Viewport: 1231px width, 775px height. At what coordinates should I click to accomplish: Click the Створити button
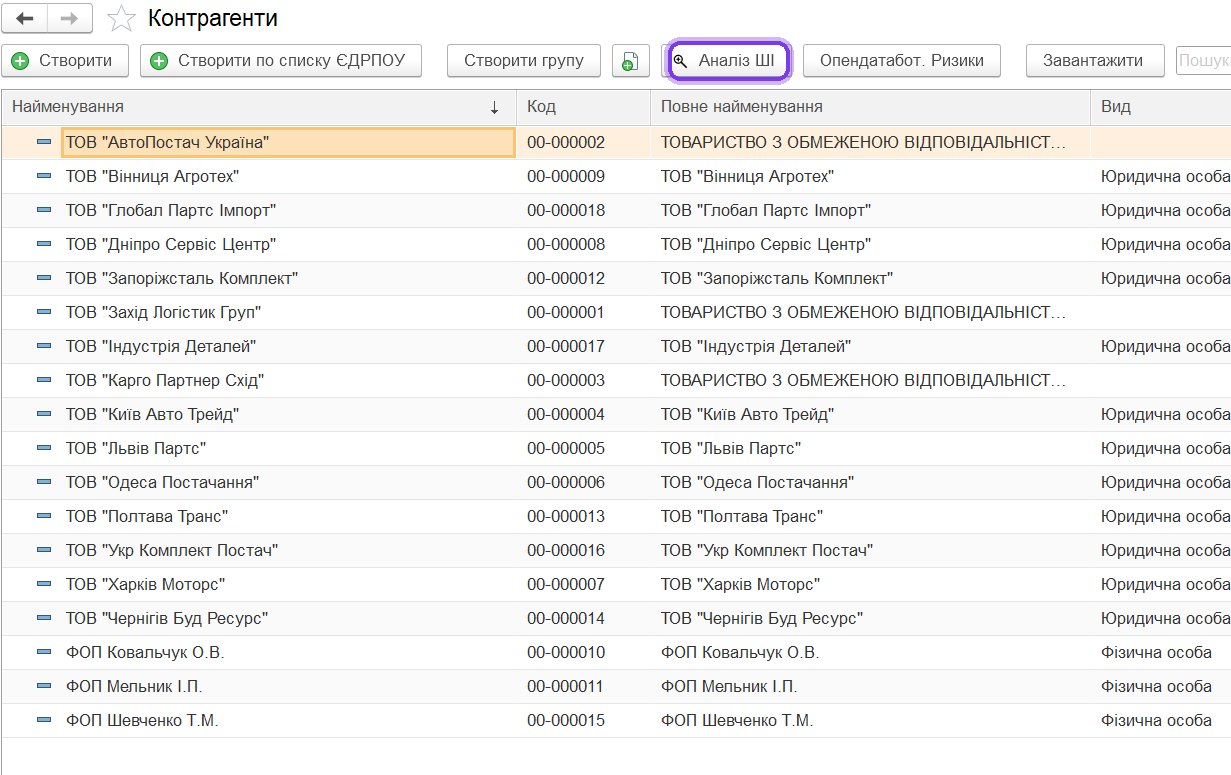coord(66,61)
